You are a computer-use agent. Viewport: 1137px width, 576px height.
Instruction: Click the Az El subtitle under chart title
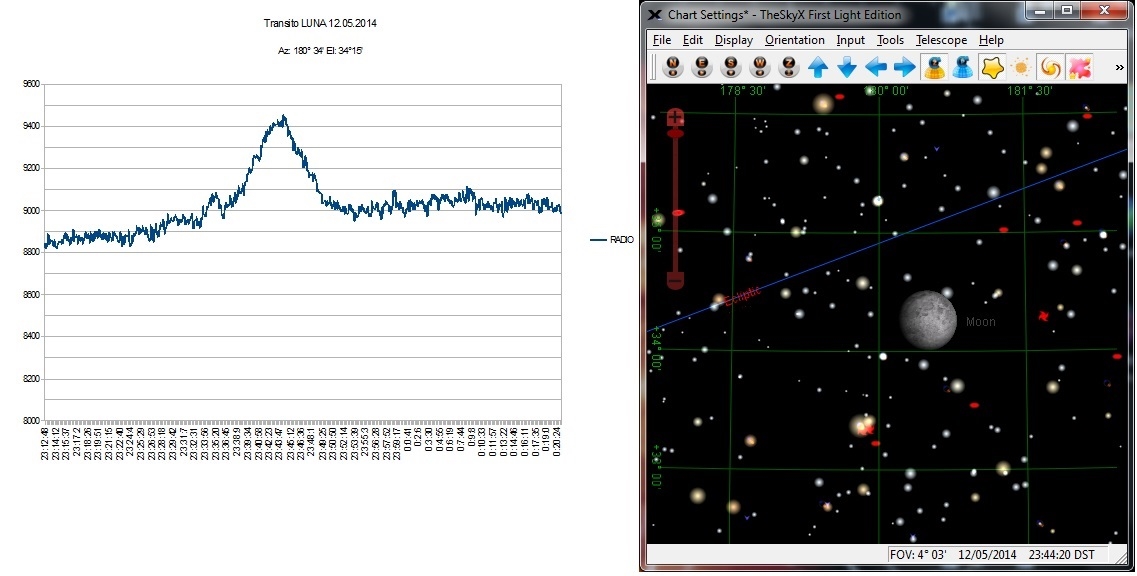pos(320,51)
